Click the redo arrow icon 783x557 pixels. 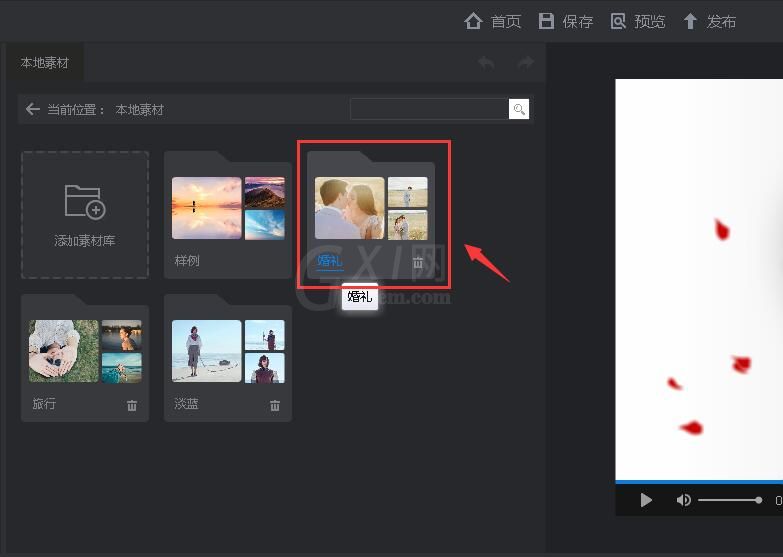click(525, 62)
